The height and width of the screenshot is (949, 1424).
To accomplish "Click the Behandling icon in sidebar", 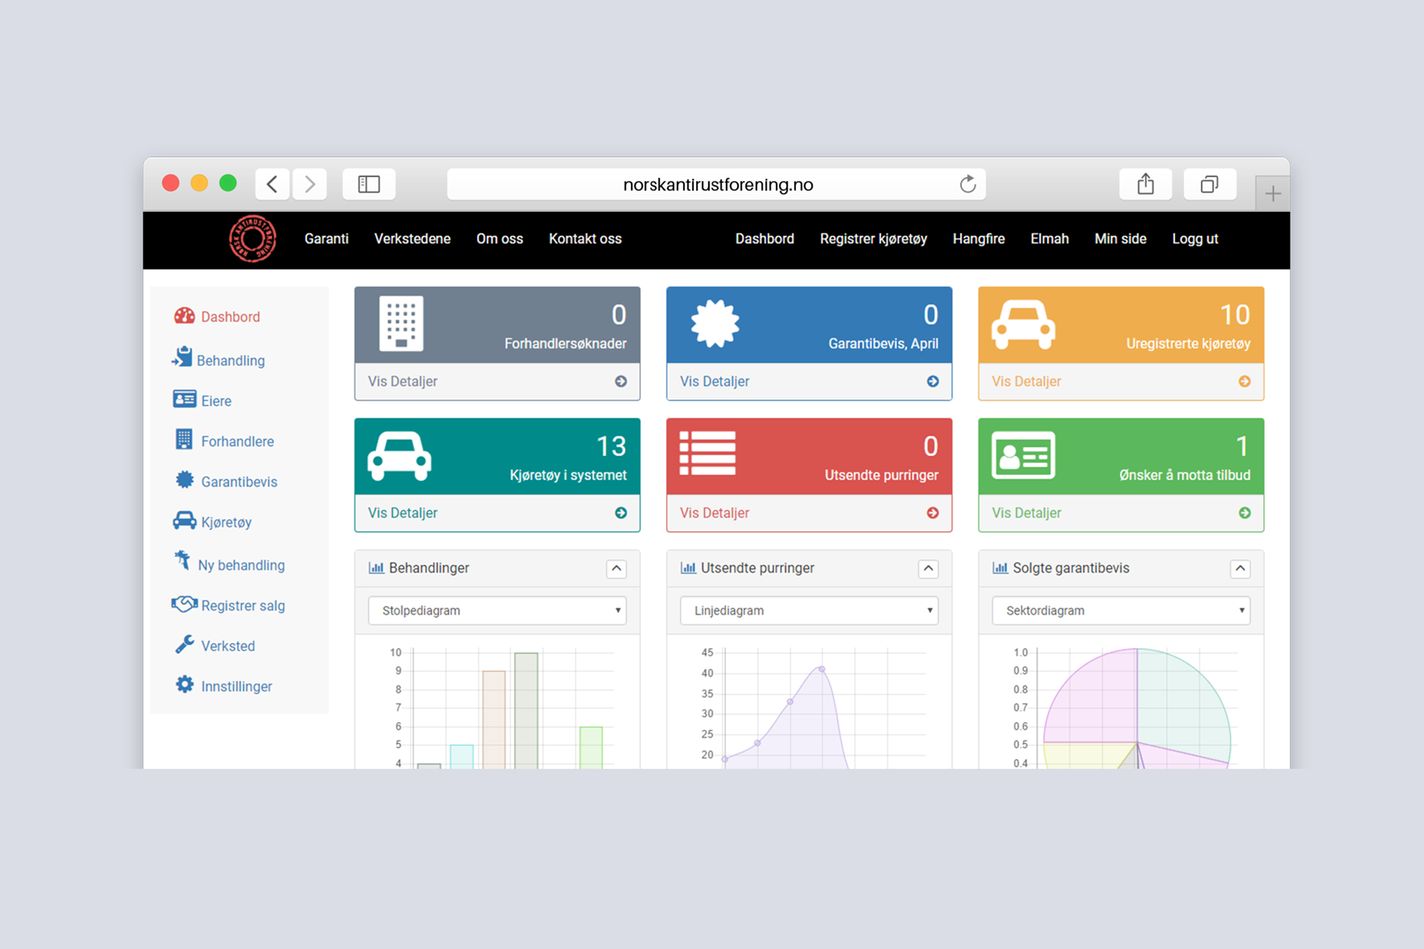I will [182, 357].
